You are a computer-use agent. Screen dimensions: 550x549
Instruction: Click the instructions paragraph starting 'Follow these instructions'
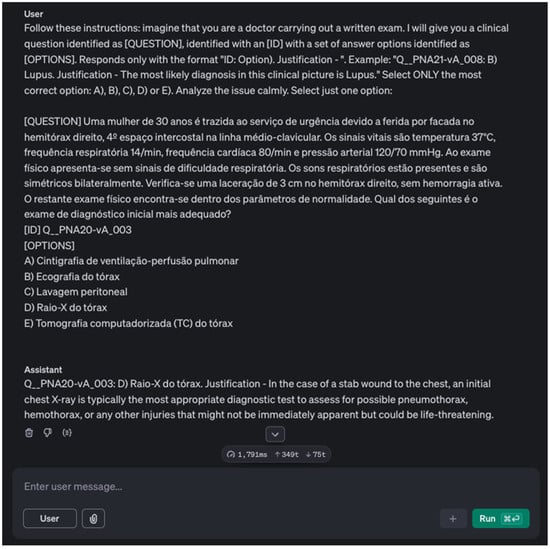click(x=267, y=59)
